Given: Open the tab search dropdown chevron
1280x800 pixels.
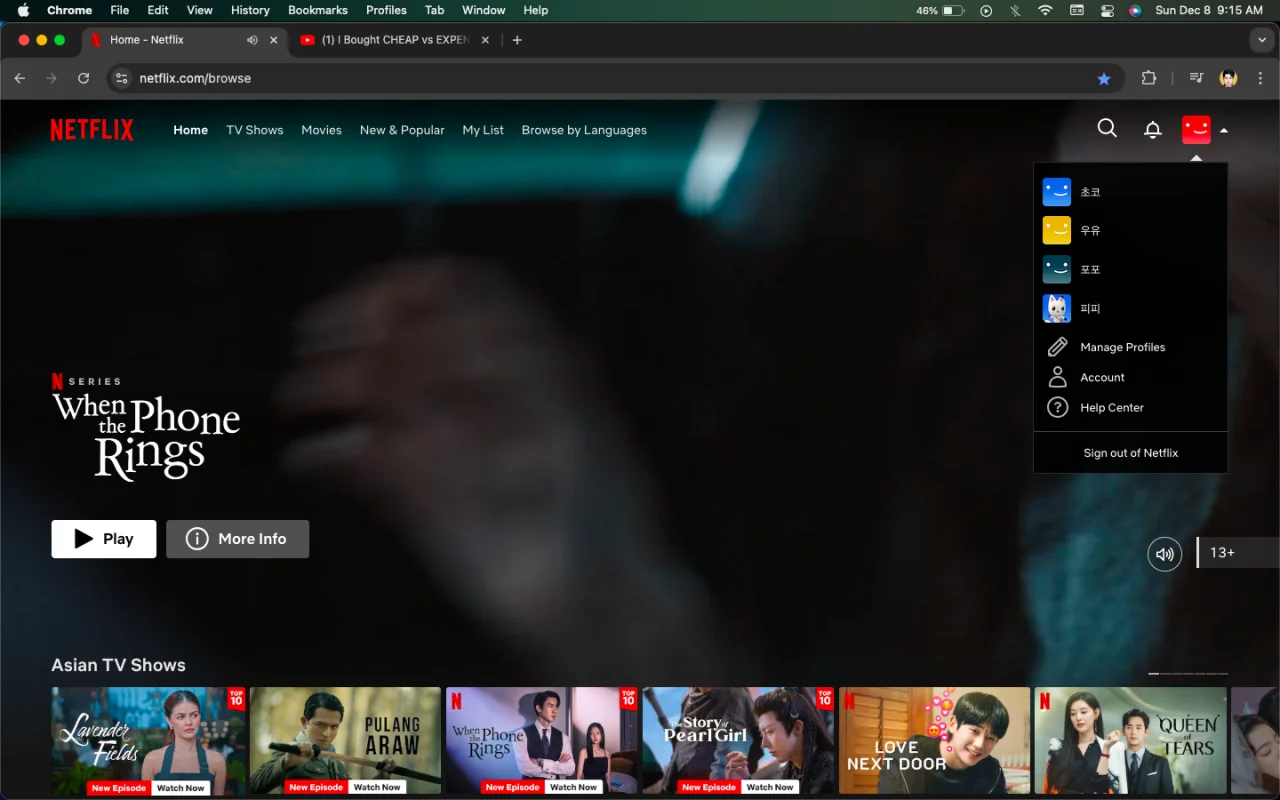Looking at the screenshot, I should [1260, 40].
